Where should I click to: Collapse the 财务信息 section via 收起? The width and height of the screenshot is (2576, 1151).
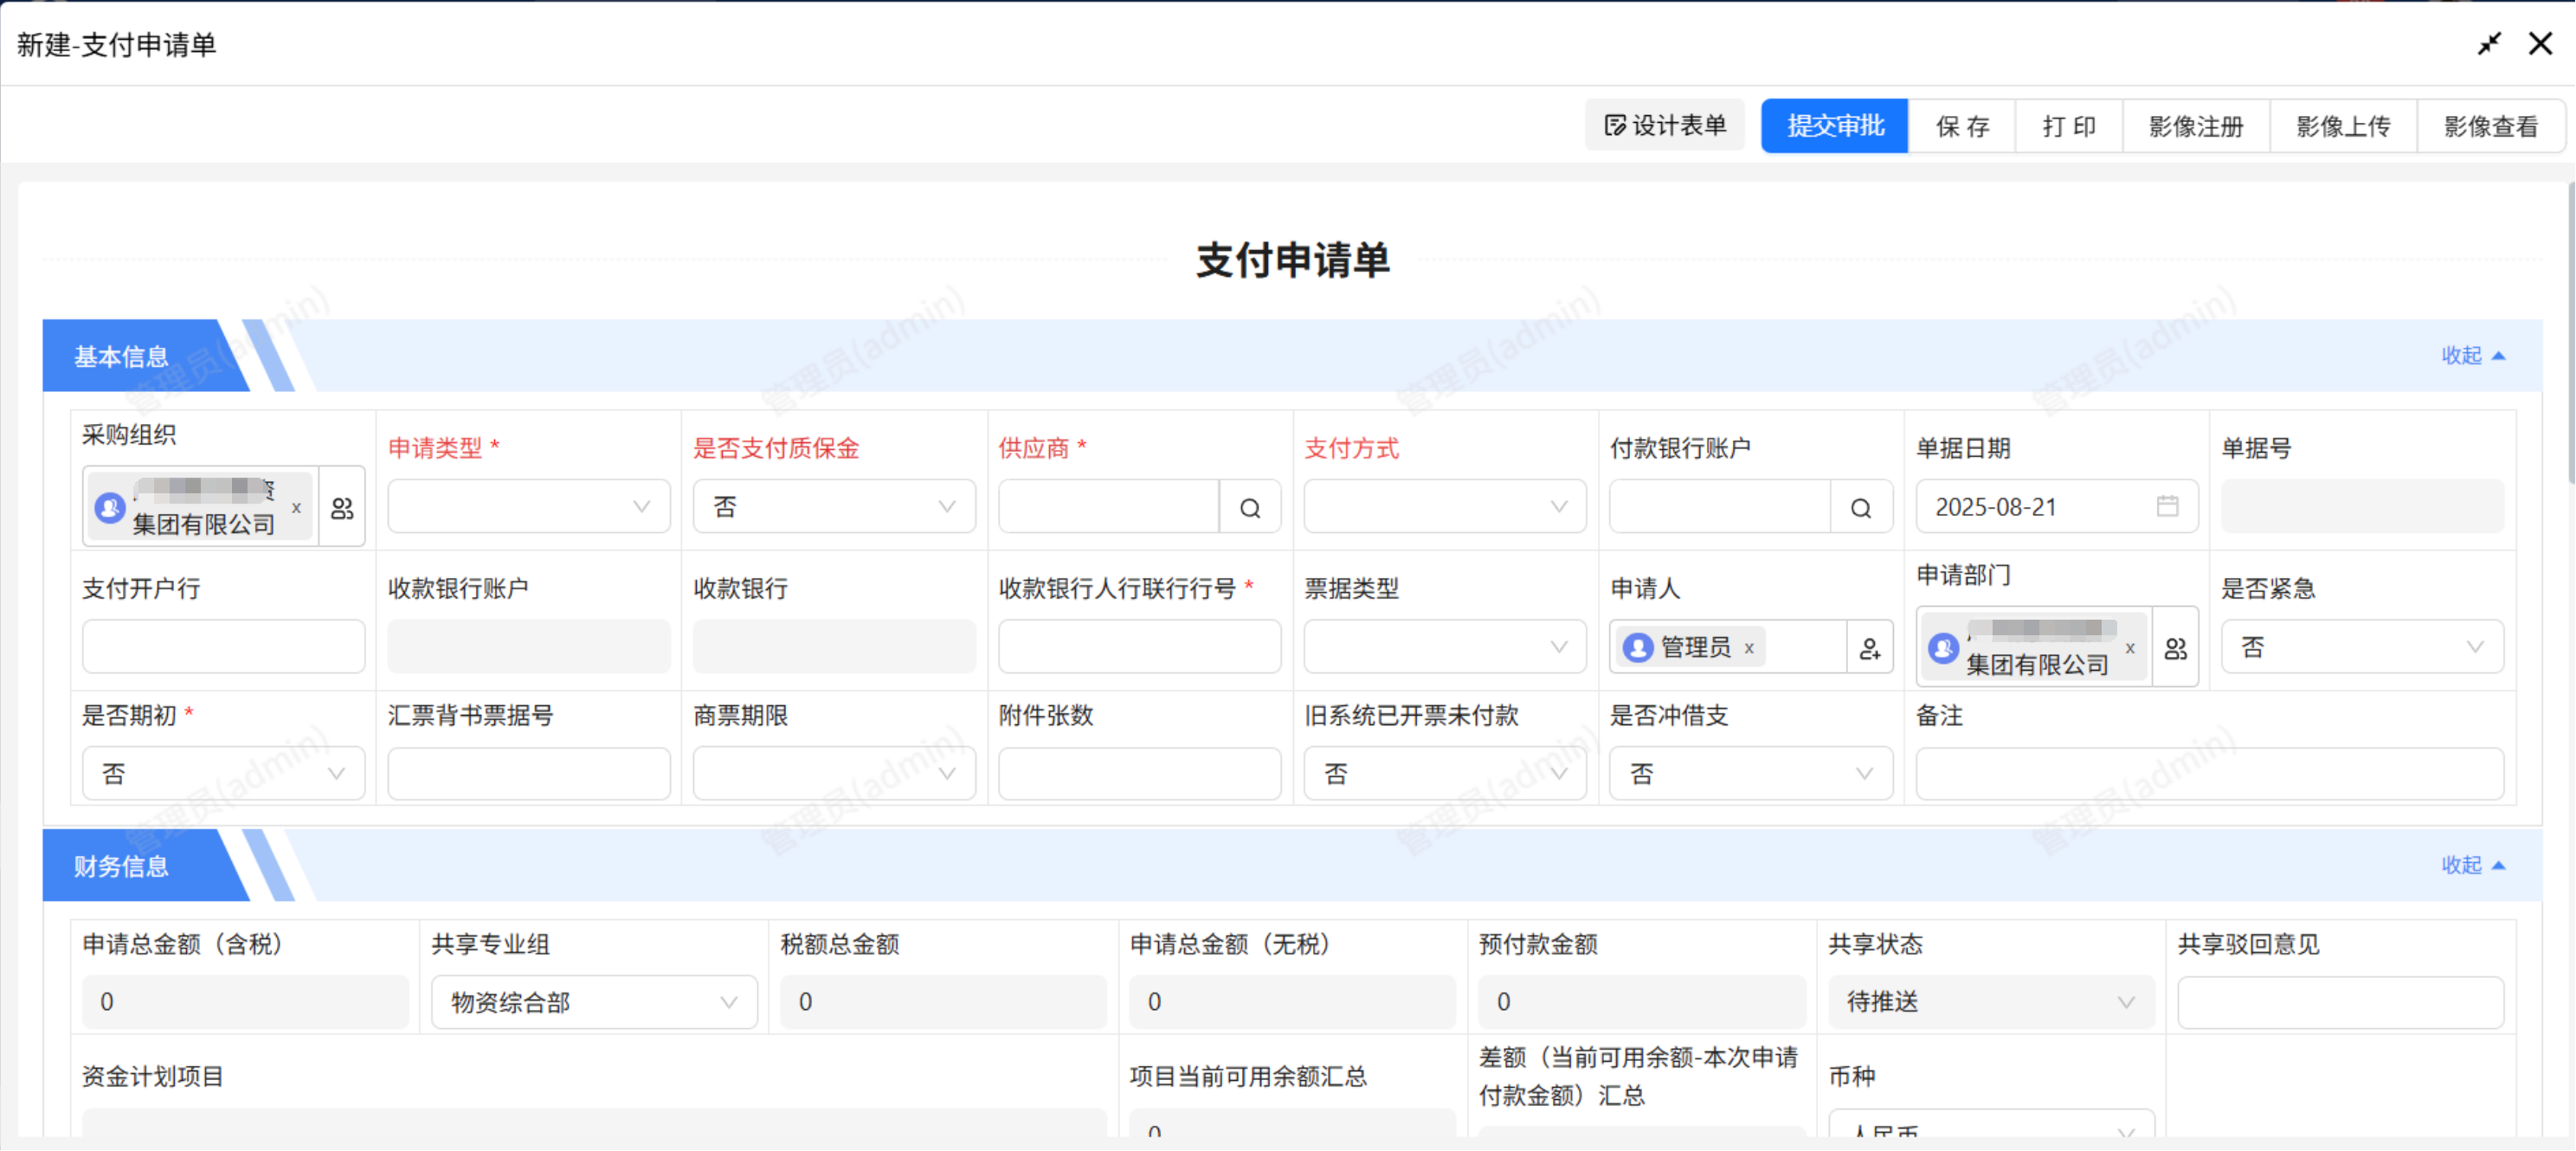(x=2473, y=865)
